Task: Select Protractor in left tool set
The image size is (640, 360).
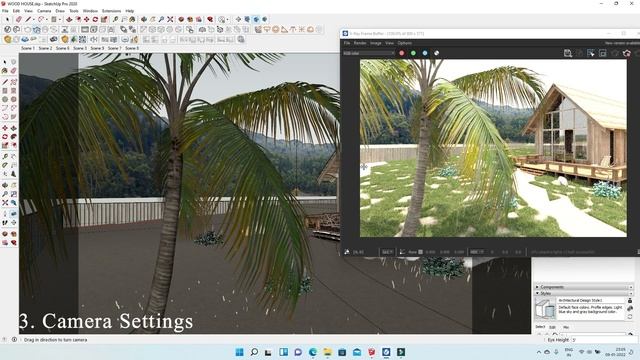Action: pos(5,165)
